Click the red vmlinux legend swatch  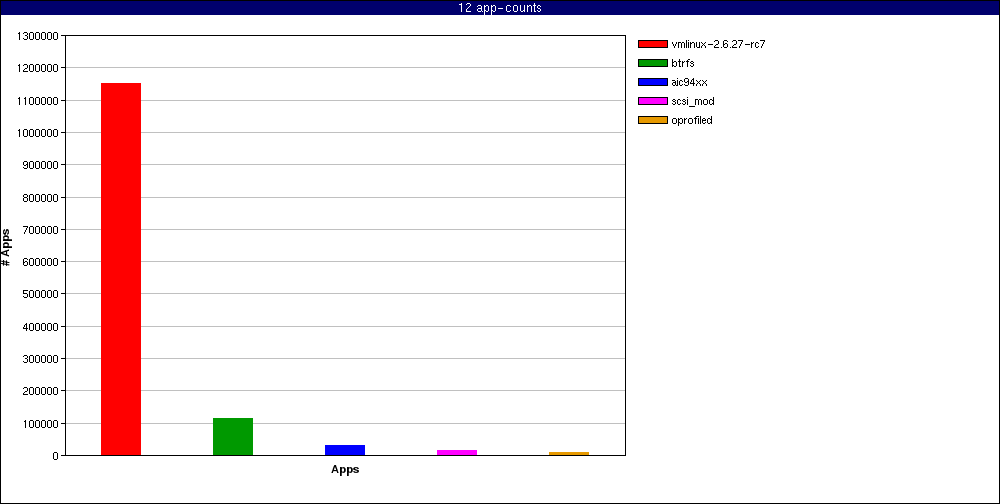(x=652, y=44)
